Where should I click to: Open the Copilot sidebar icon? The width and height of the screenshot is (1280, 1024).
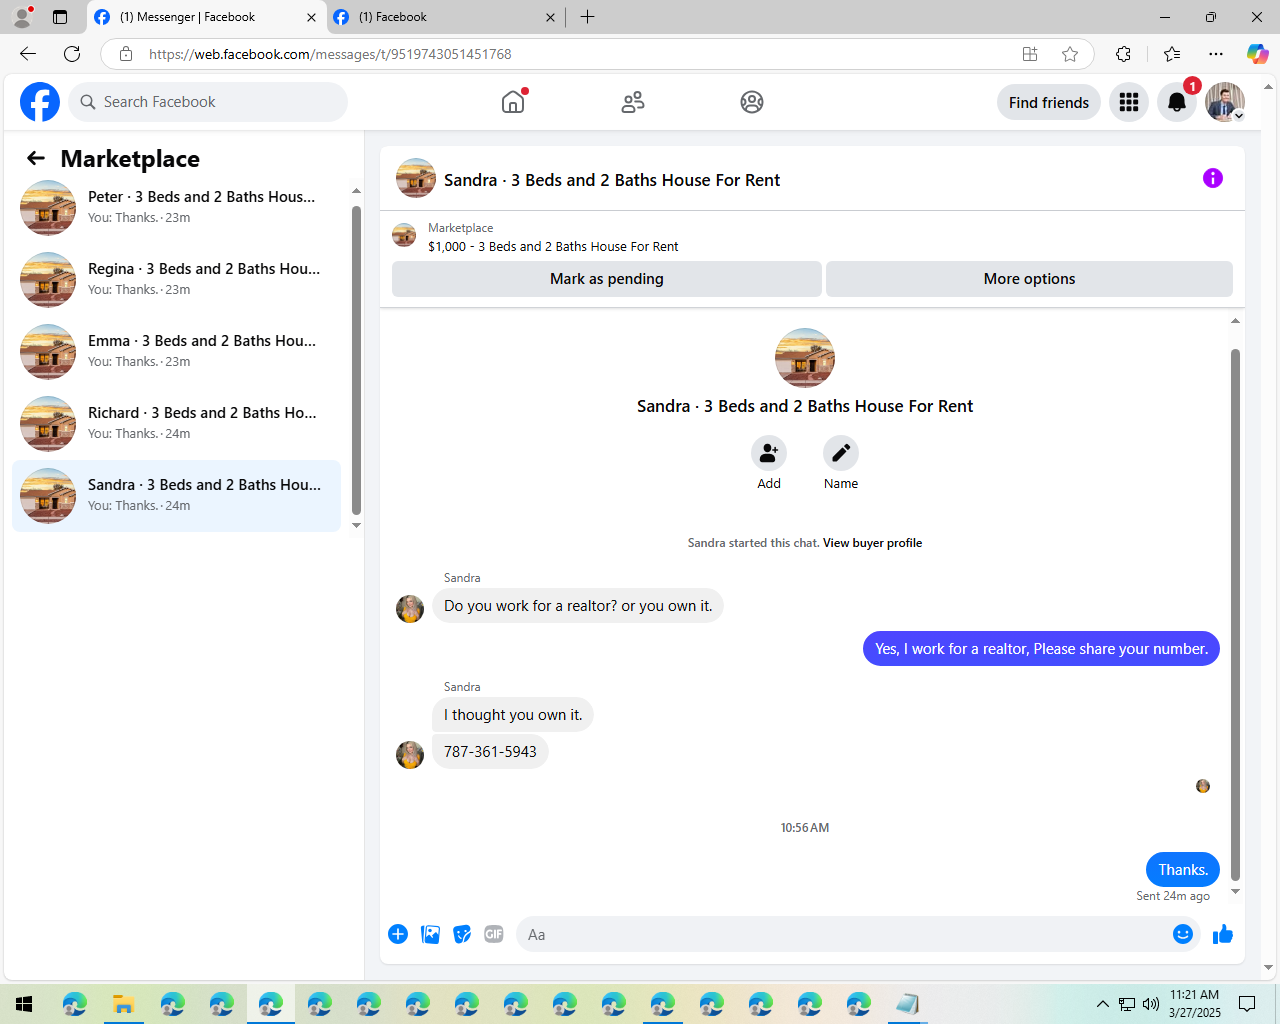pos(1257,54)
